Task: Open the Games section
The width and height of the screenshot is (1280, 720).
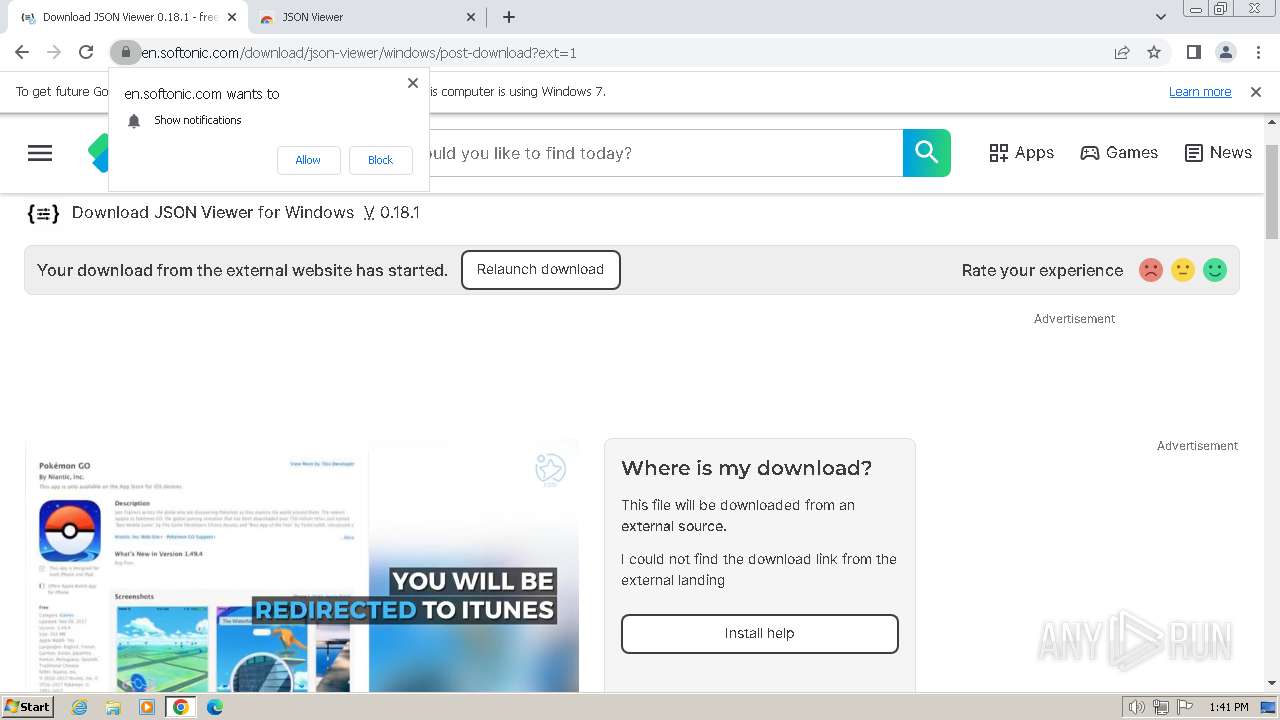Action: point(1119,153)
